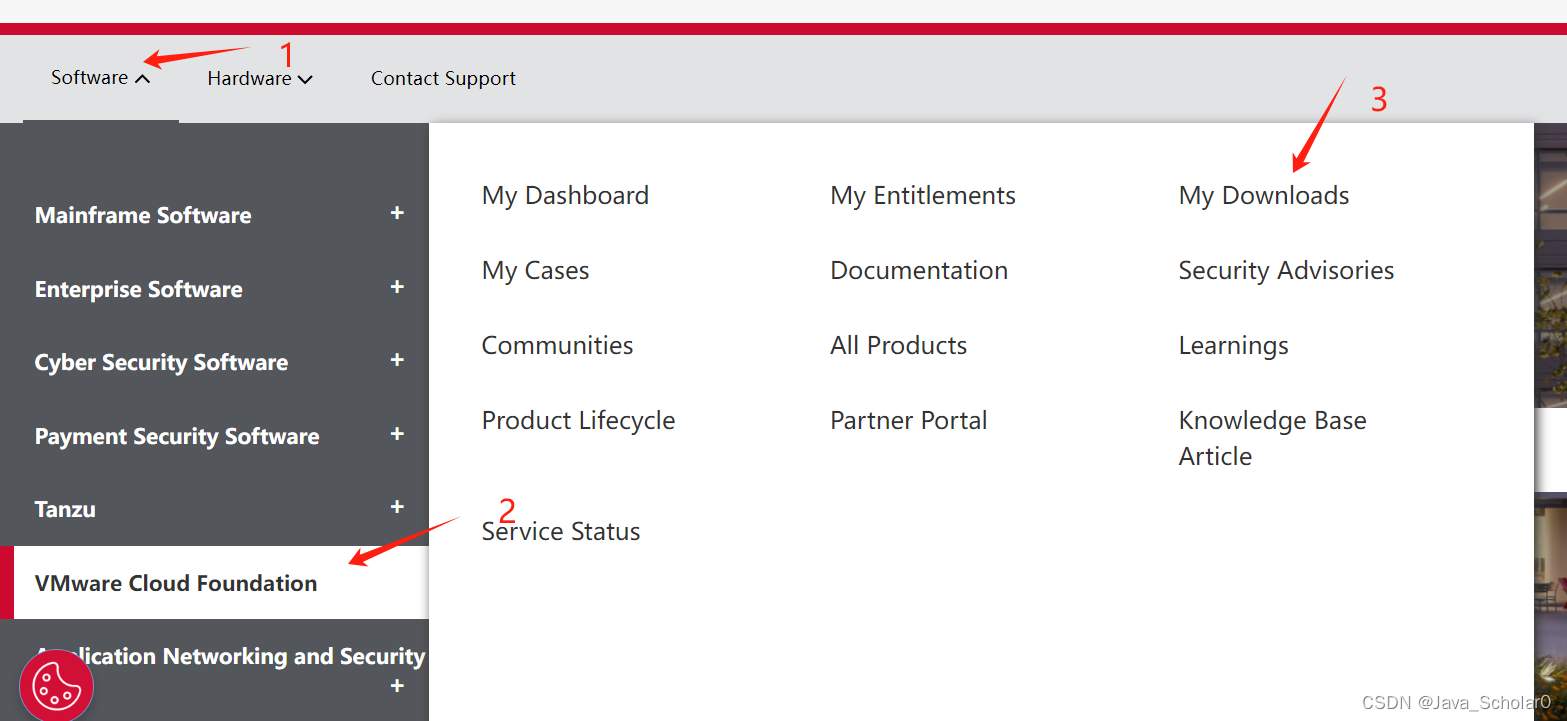Expand Enterprise Software with its plus icon
Screen dimensions: 1567x721
pyautogui.click(x=397, y=287)
